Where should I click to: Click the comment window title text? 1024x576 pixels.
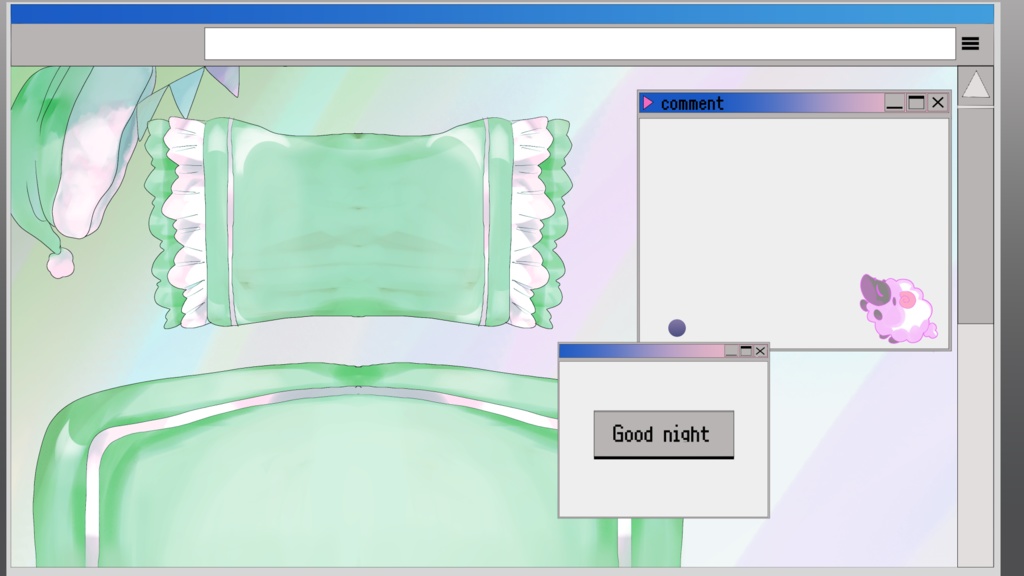(692, 103)
